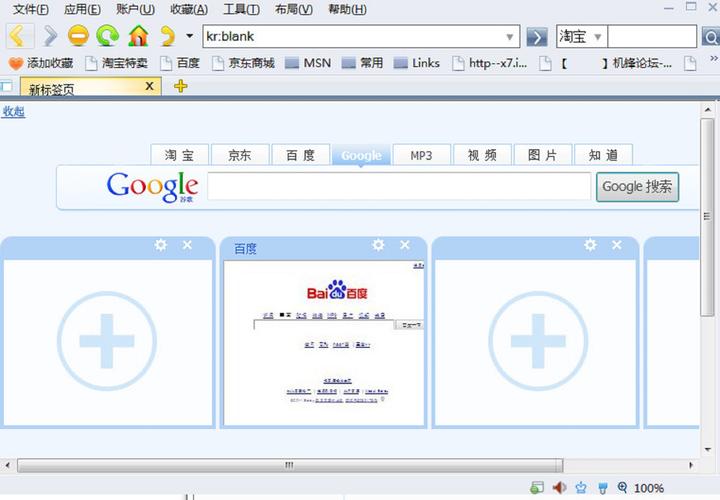
Task: Select the Google search tab
Action: tap(361, 155)
